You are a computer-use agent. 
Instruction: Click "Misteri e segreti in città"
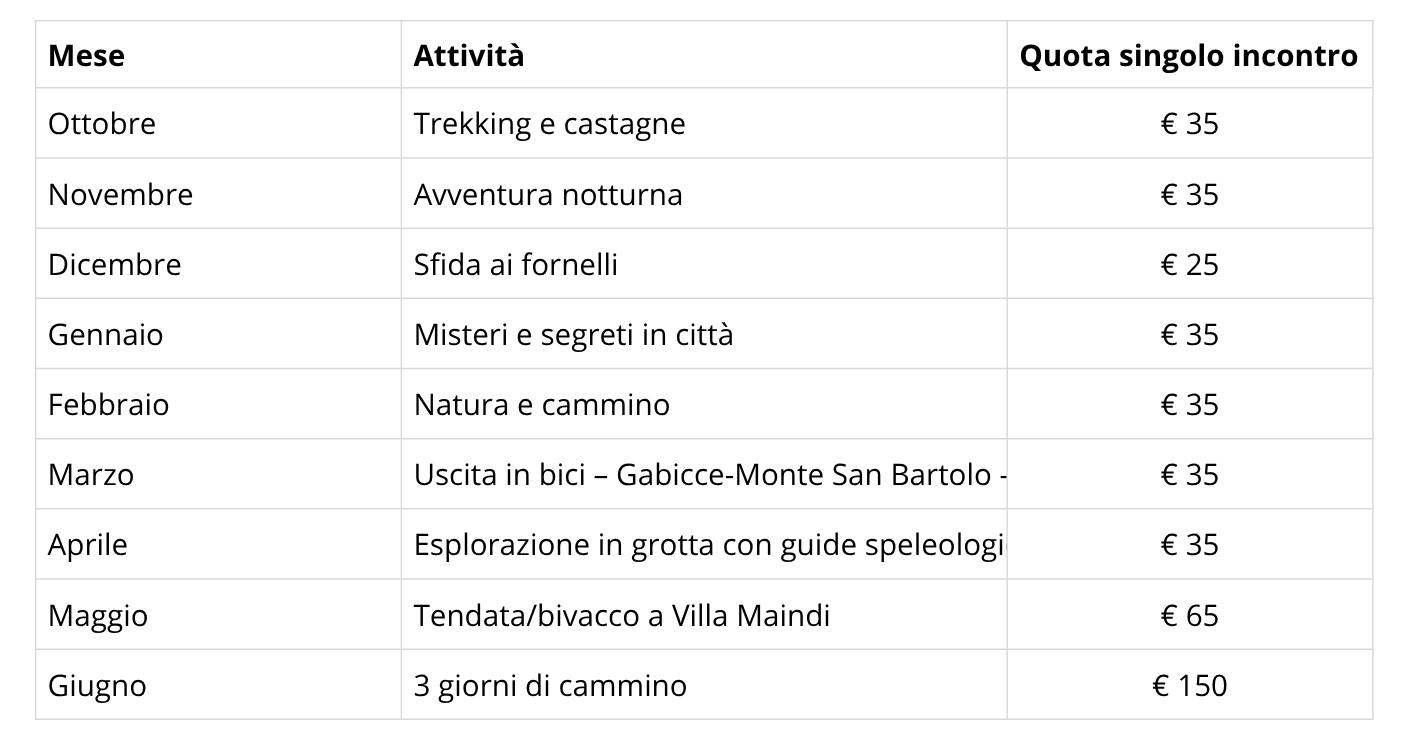pos(573,334)
